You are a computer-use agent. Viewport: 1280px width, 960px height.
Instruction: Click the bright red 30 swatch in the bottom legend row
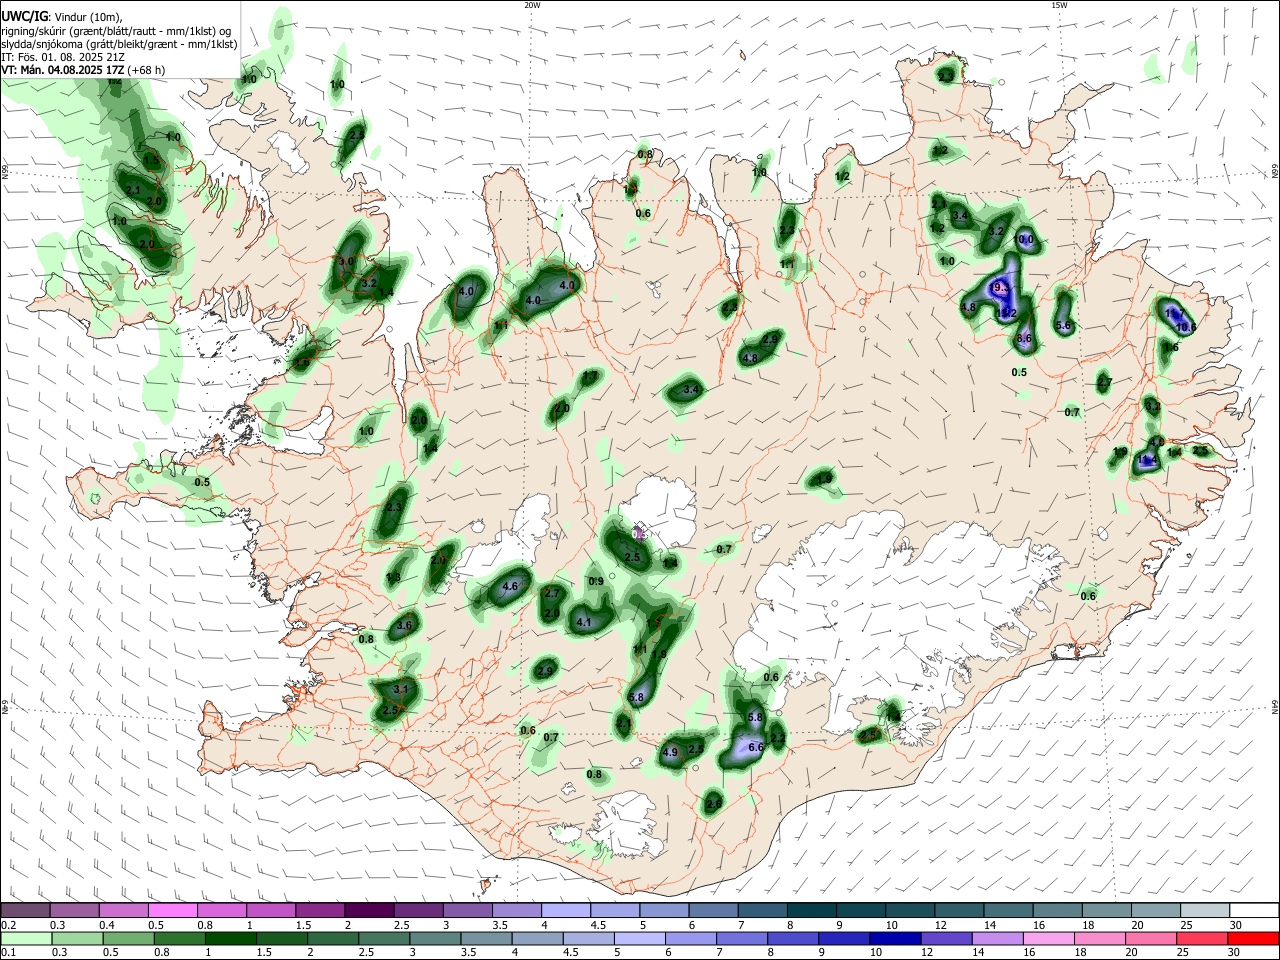(x=1252, y=938)
